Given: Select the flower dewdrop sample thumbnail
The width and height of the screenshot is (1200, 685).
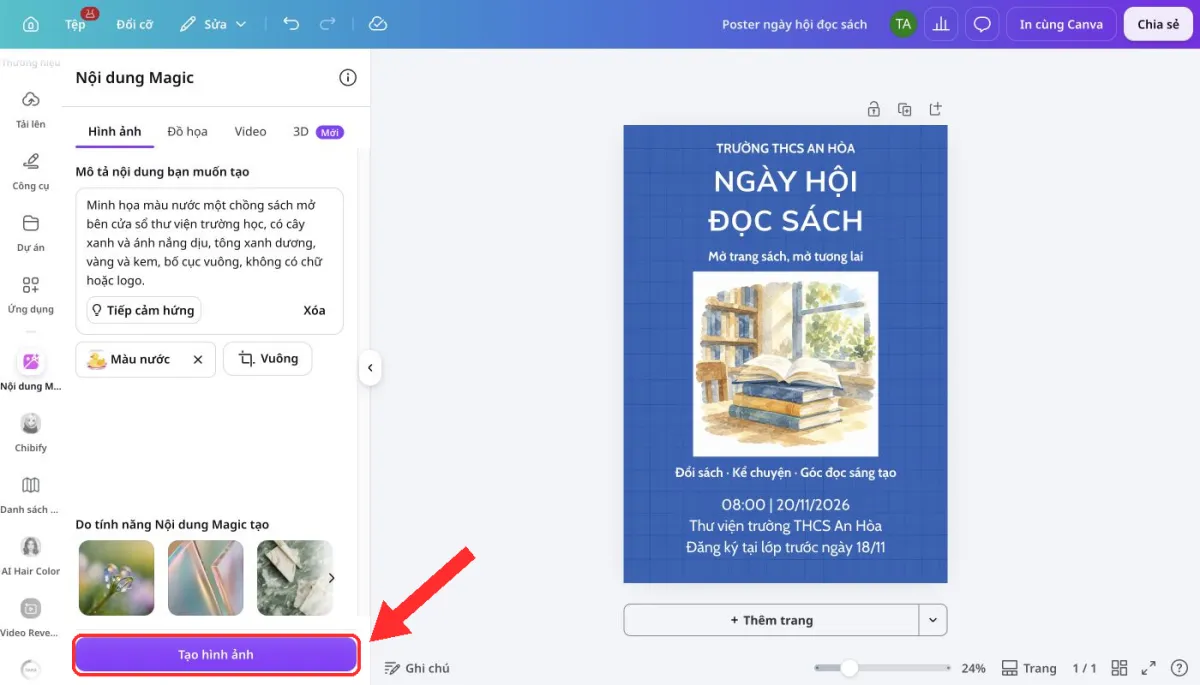Looking at the screenshot, I should tap(116, 577).
